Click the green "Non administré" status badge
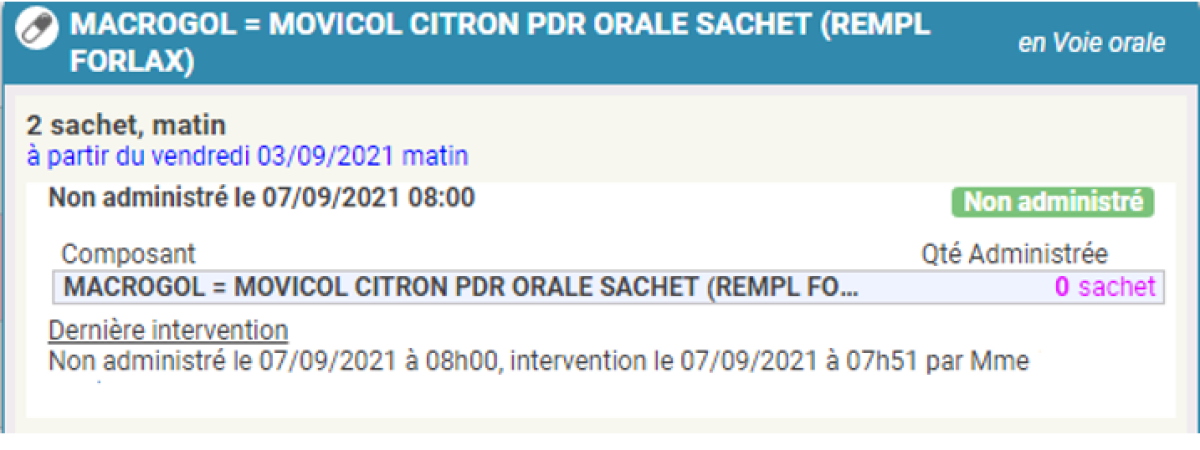 [x=1054, y=202]
